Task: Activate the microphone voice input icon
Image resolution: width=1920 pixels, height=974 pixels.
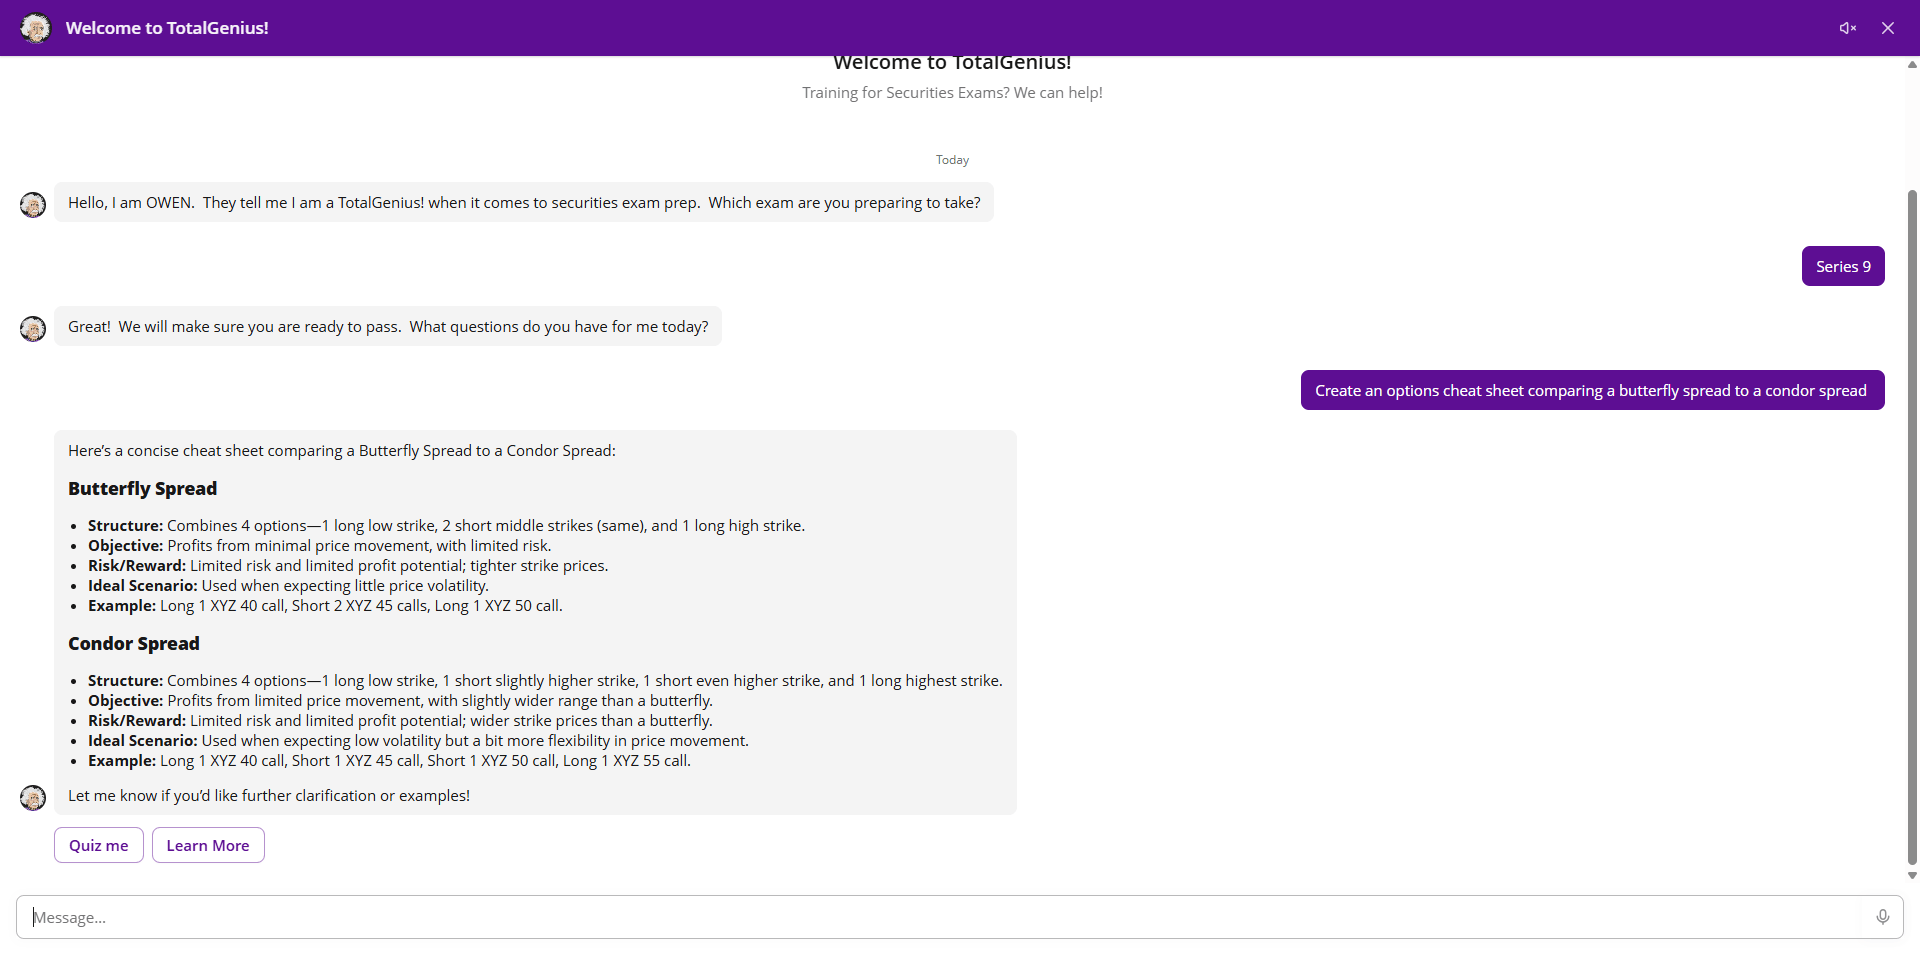Action: pyautogui.click(x=1882, y=917)
